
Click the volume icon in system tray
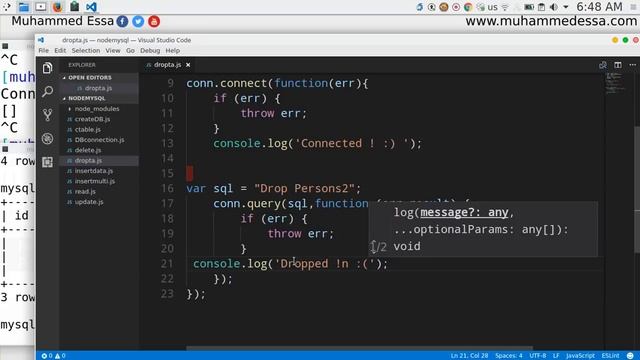click(x=553, y=7)
